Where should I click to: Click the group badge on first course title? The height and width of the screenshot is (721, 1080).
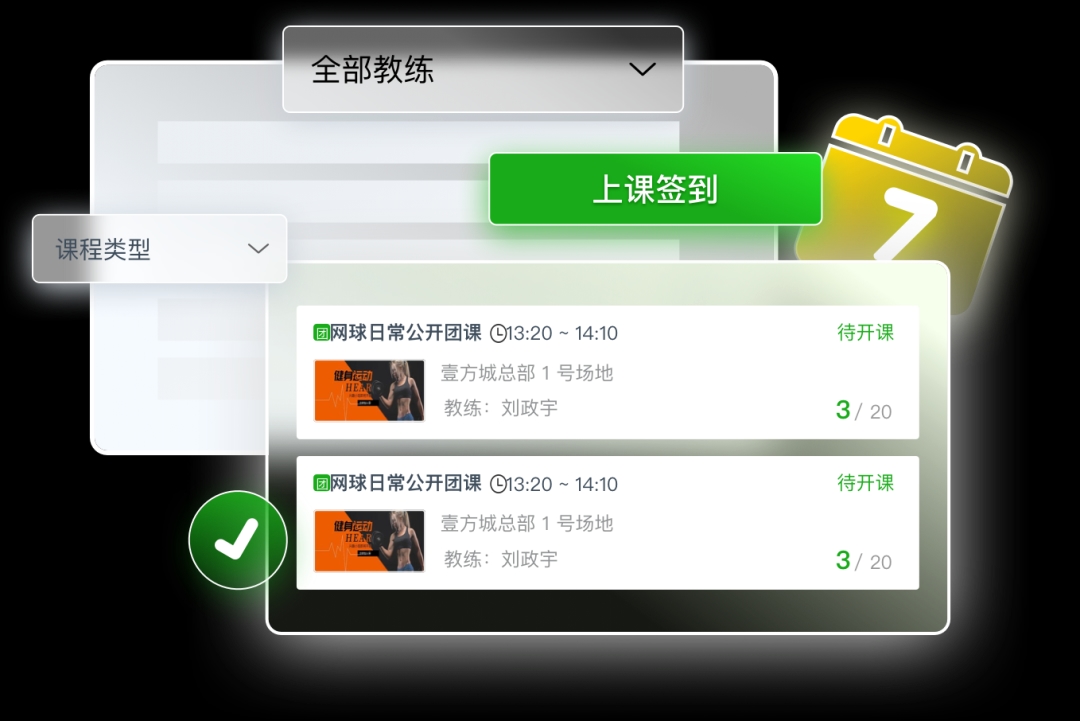pyautogui.click(x=321, y=333)
